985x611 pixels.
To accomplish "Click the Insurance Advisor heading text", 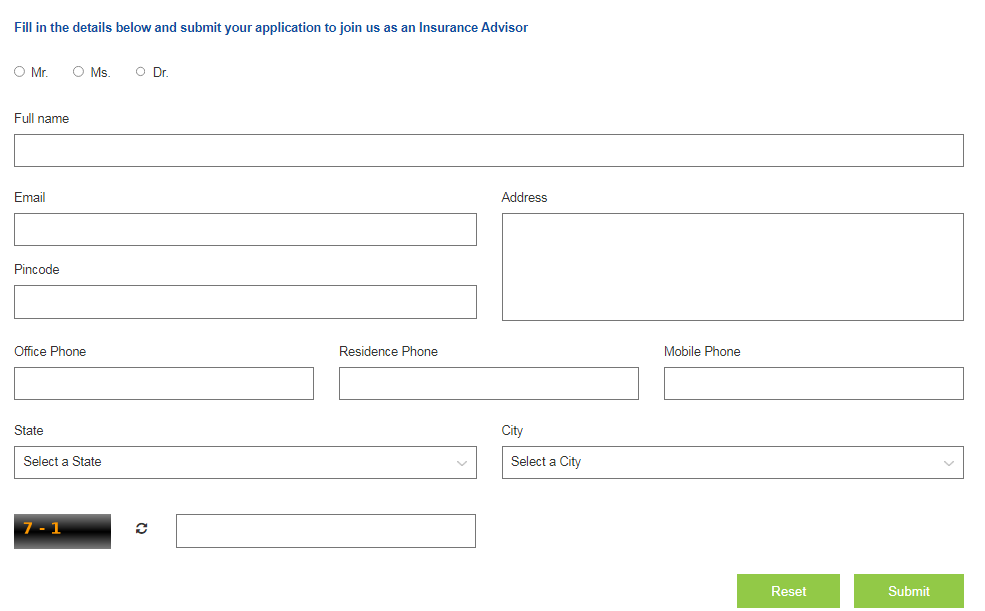I will click(x=271, y=28).
